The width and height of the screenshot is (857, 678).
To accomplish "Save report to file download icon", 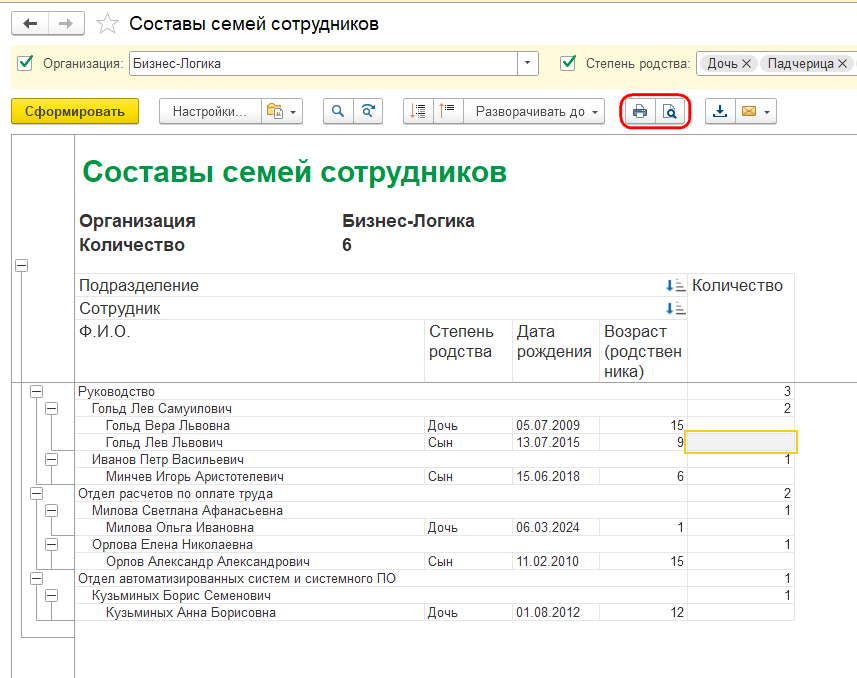I will pyautogui.click(x=720, y=112).
